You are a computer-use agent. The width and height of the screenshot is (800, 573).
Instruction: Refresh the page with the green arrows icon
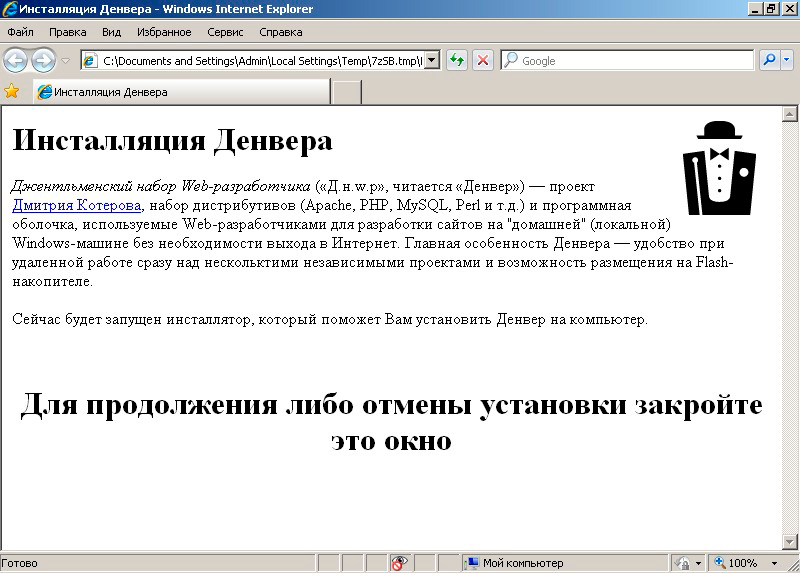tap(457, 61)
